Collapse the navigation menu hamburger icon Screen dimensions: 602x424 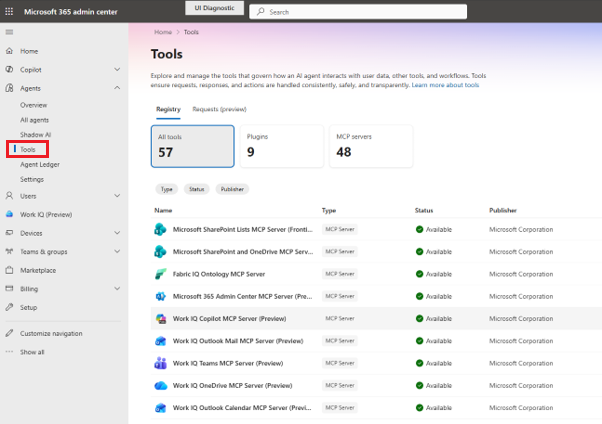(x=9, y=32)
